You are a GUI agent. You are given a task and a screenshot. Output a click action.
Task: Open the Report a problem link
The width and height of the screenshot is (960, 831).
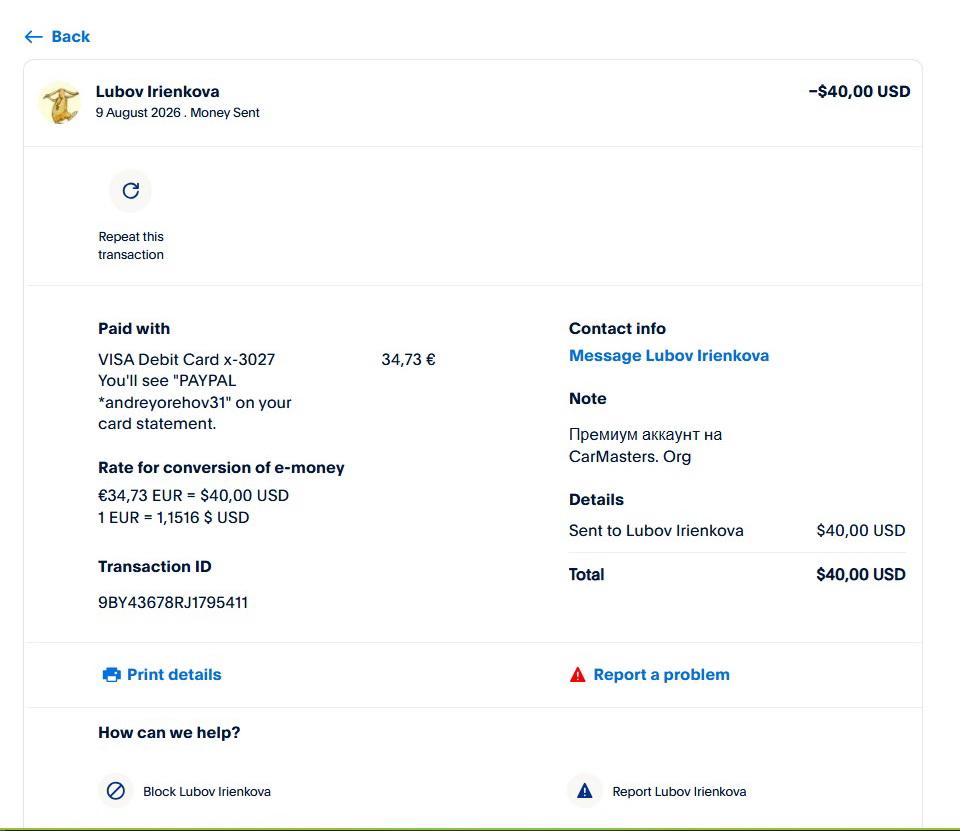click(x=661, y=674)
